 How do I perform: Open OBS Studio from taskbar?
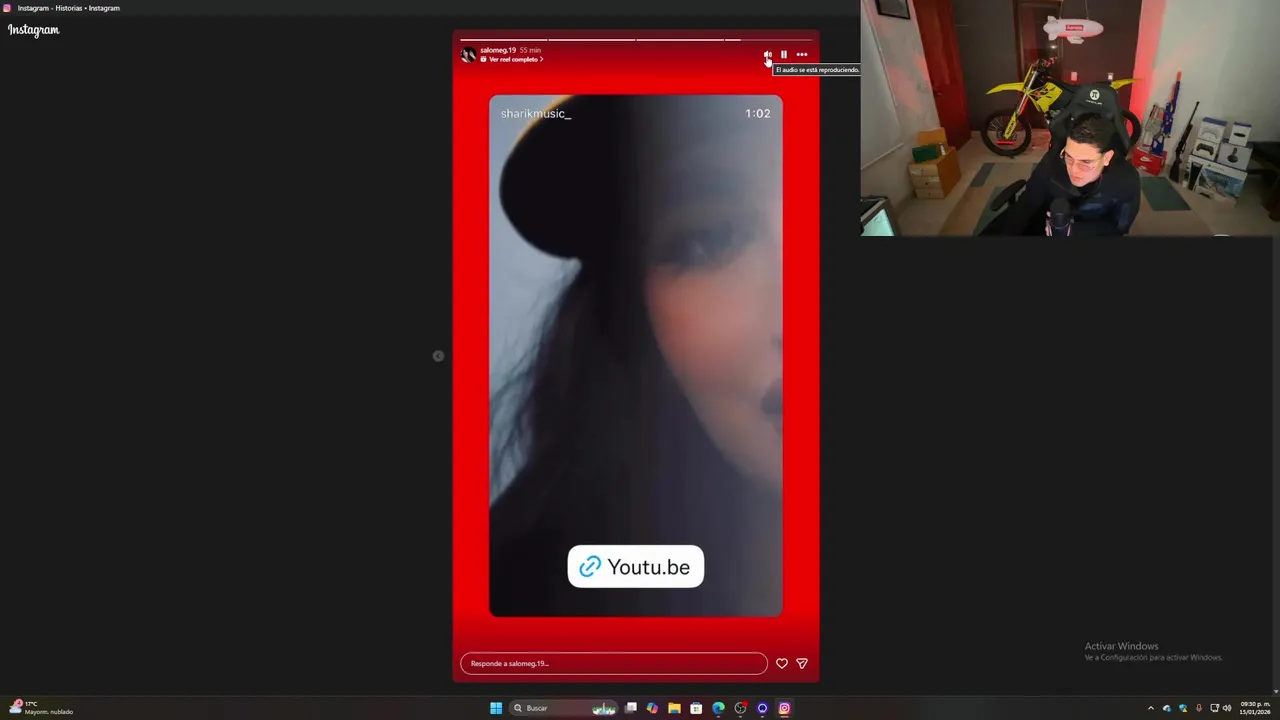740,708
